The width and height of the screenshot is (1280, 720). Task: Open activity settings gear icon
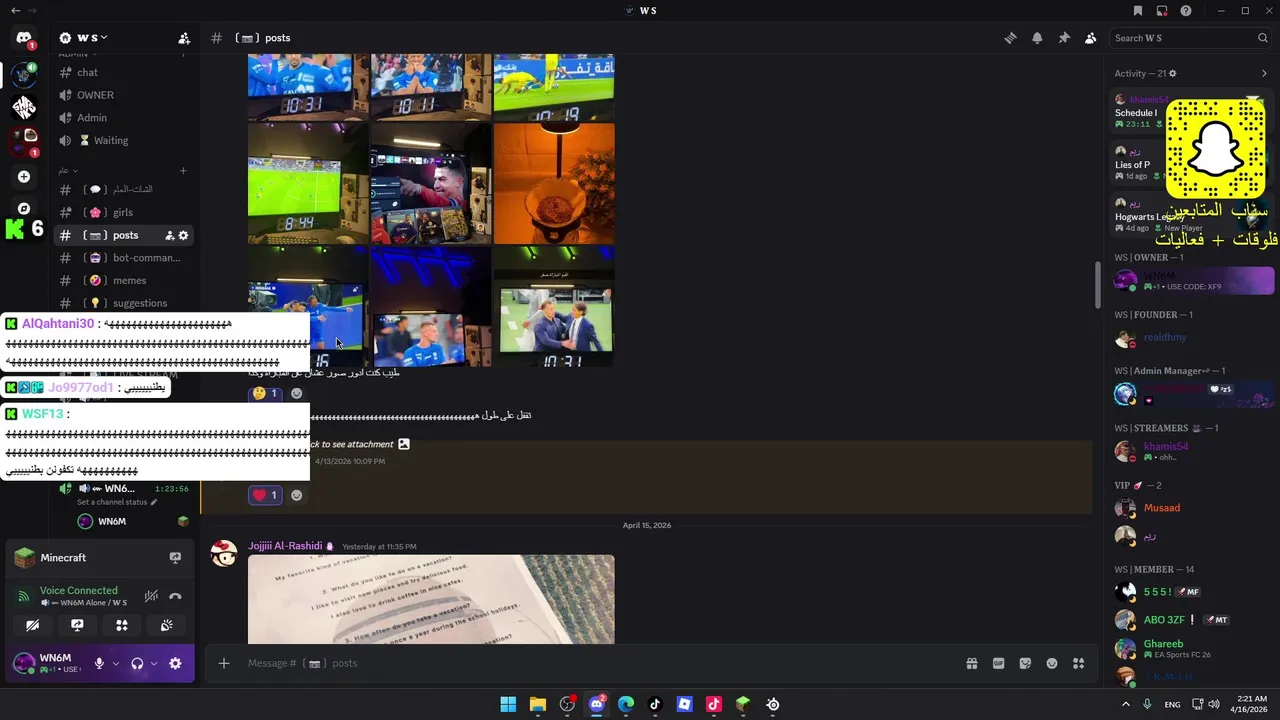click(1173, 73)
